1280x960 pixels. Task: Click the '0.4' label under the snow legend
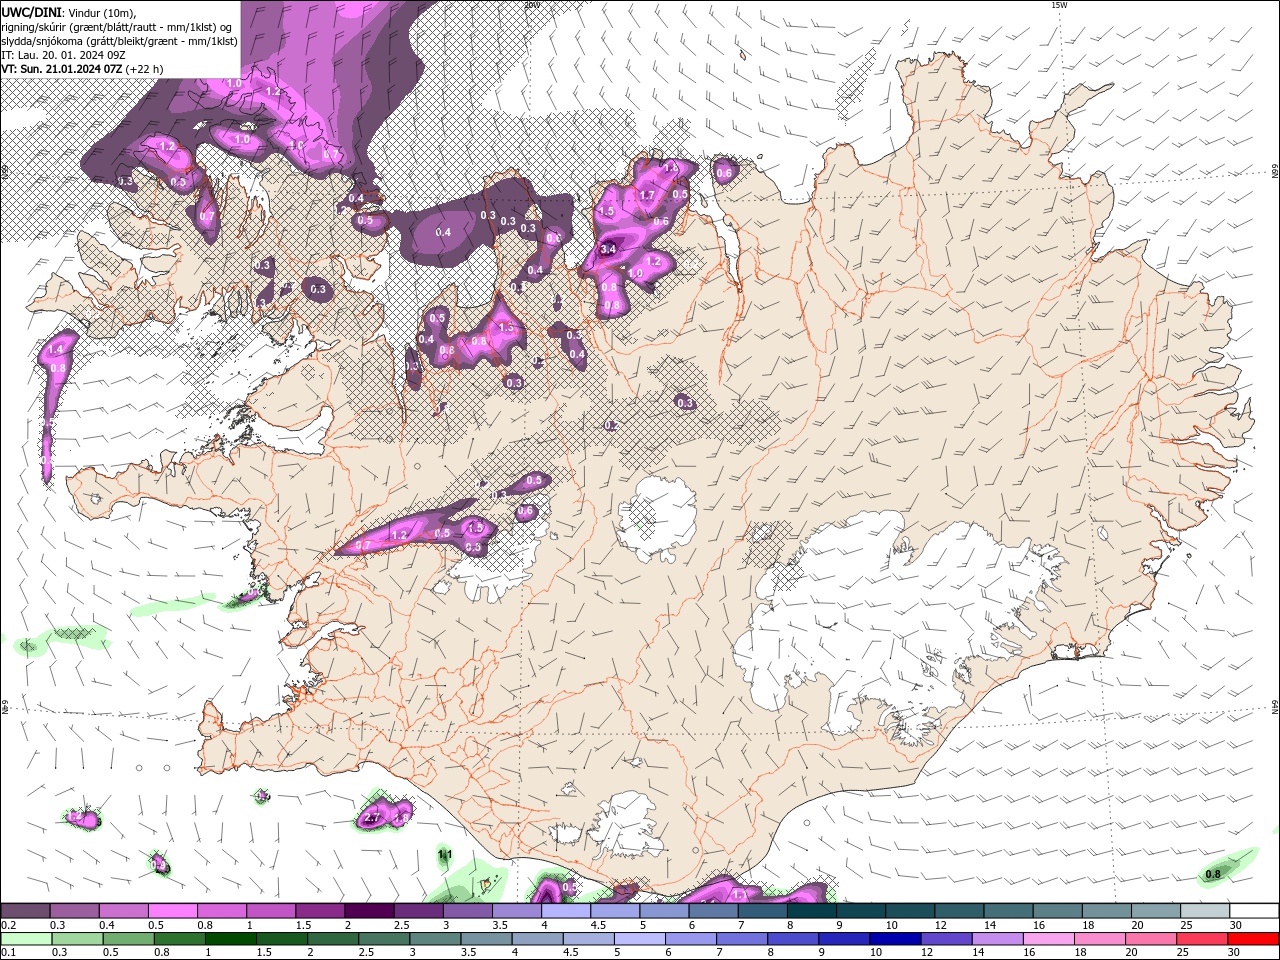[106, 925]
